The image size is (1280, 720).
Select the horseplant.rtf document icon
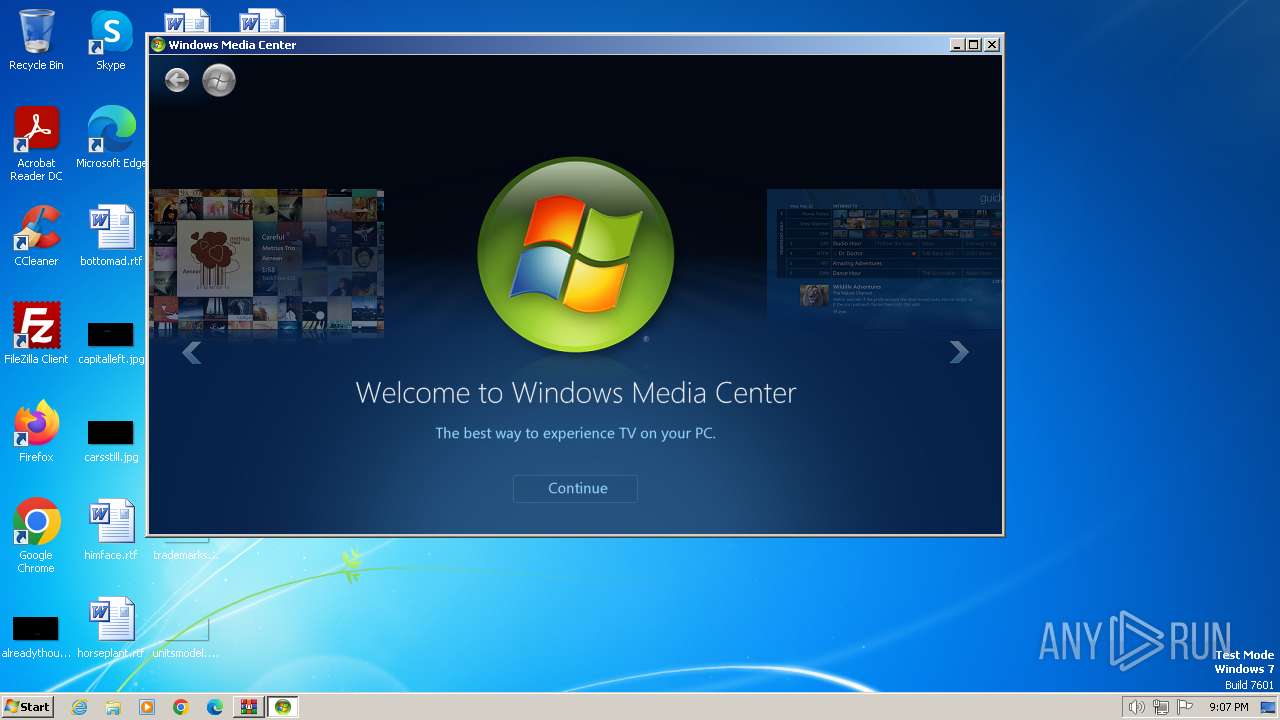[111, 628]
